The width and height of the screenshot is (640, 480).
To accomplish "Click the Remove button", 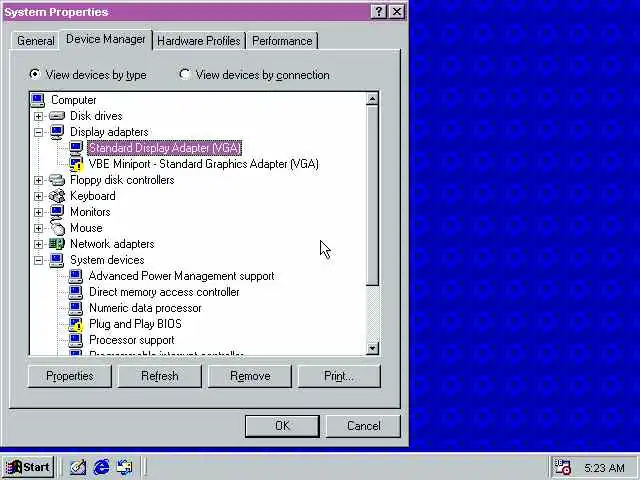I will click(250, 376).
